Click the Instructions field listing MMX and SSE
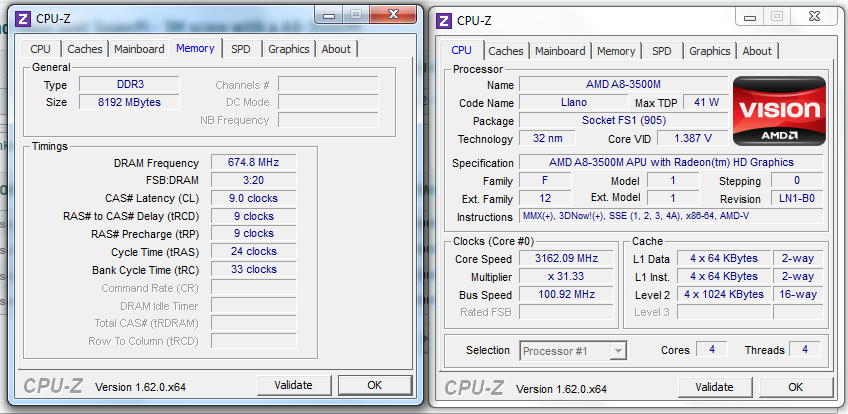The width and height of the screenshot is (848, 414). pyautogui.click(x=671, y=216)
